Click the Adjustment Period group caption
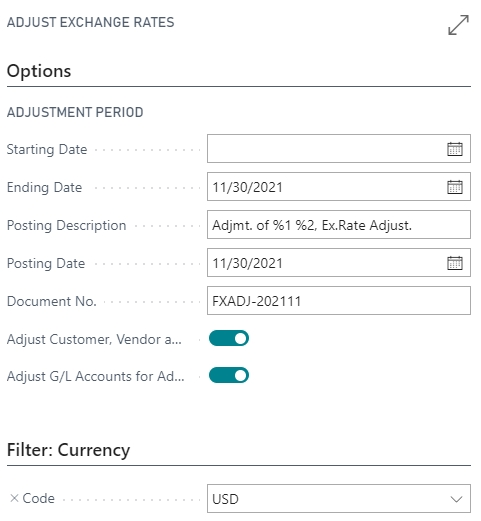The image size is (481, 521). pyautogui.click(x=75, y=112)
